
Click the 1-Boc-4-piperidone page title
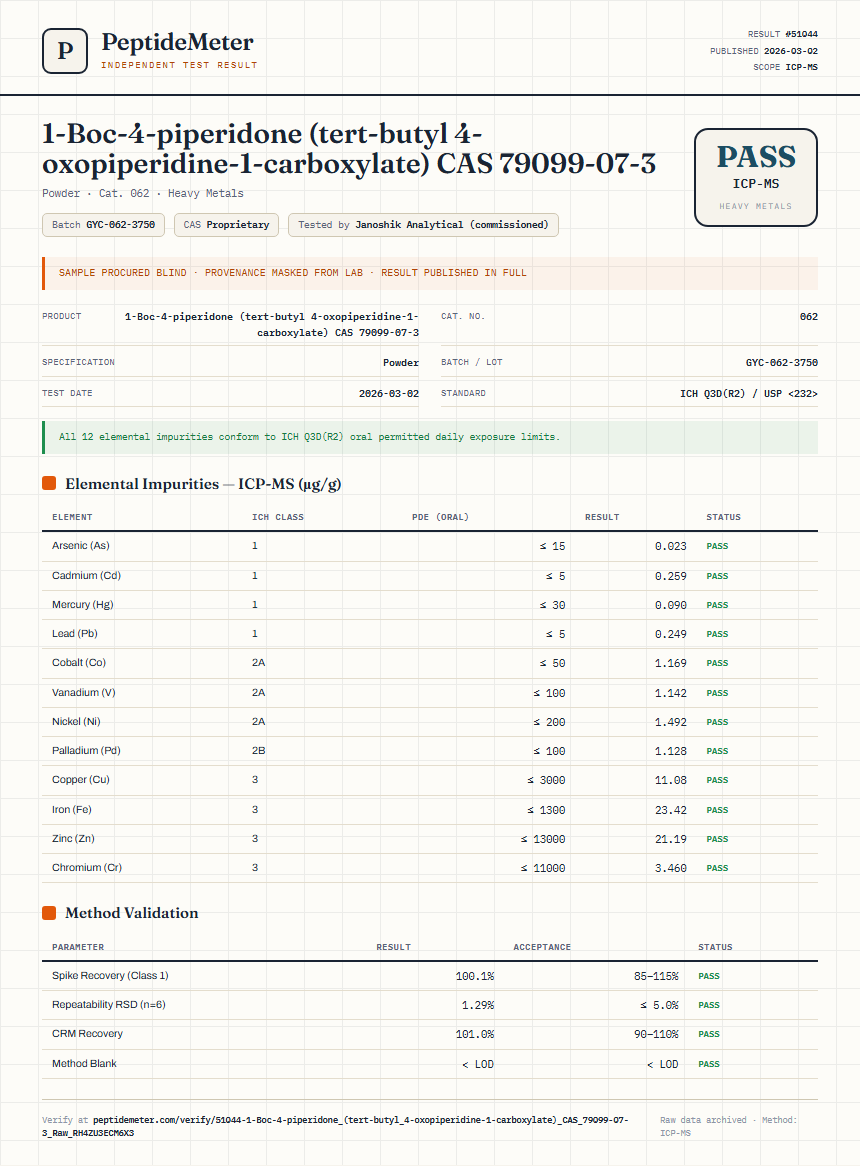[x=349, y=148]
